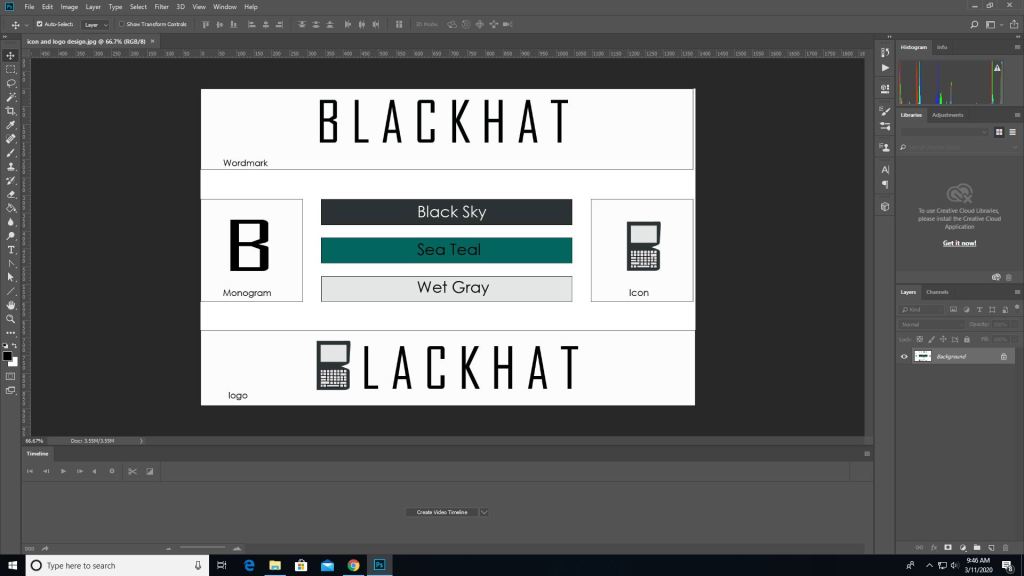Select the Eraser tool
The width and height of the screenshot is (1024, 576).
pyautogui.click(x=11, y=194)
